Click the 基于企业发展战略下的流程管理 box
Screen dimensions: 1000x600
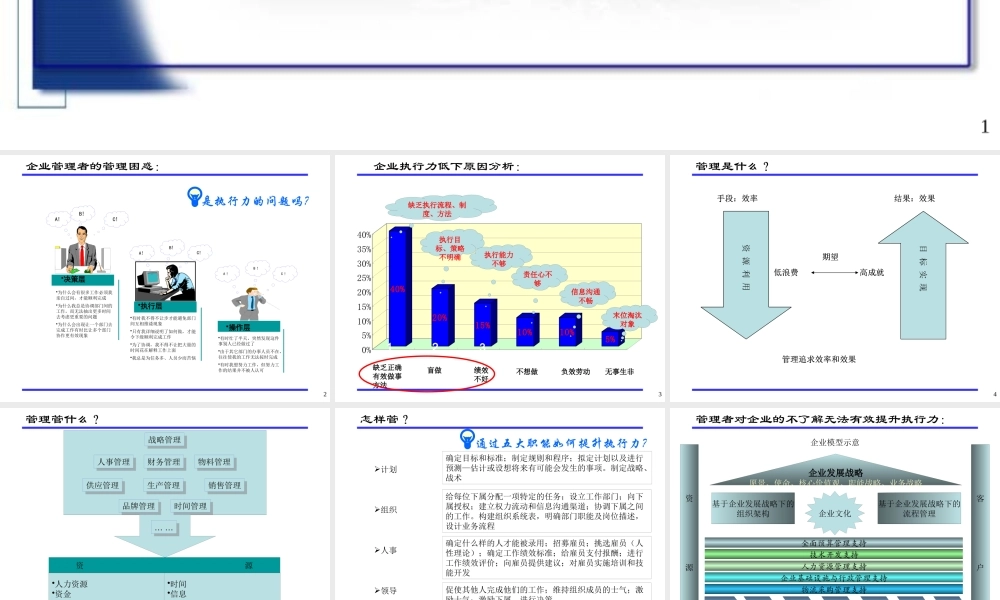[919, 508]
